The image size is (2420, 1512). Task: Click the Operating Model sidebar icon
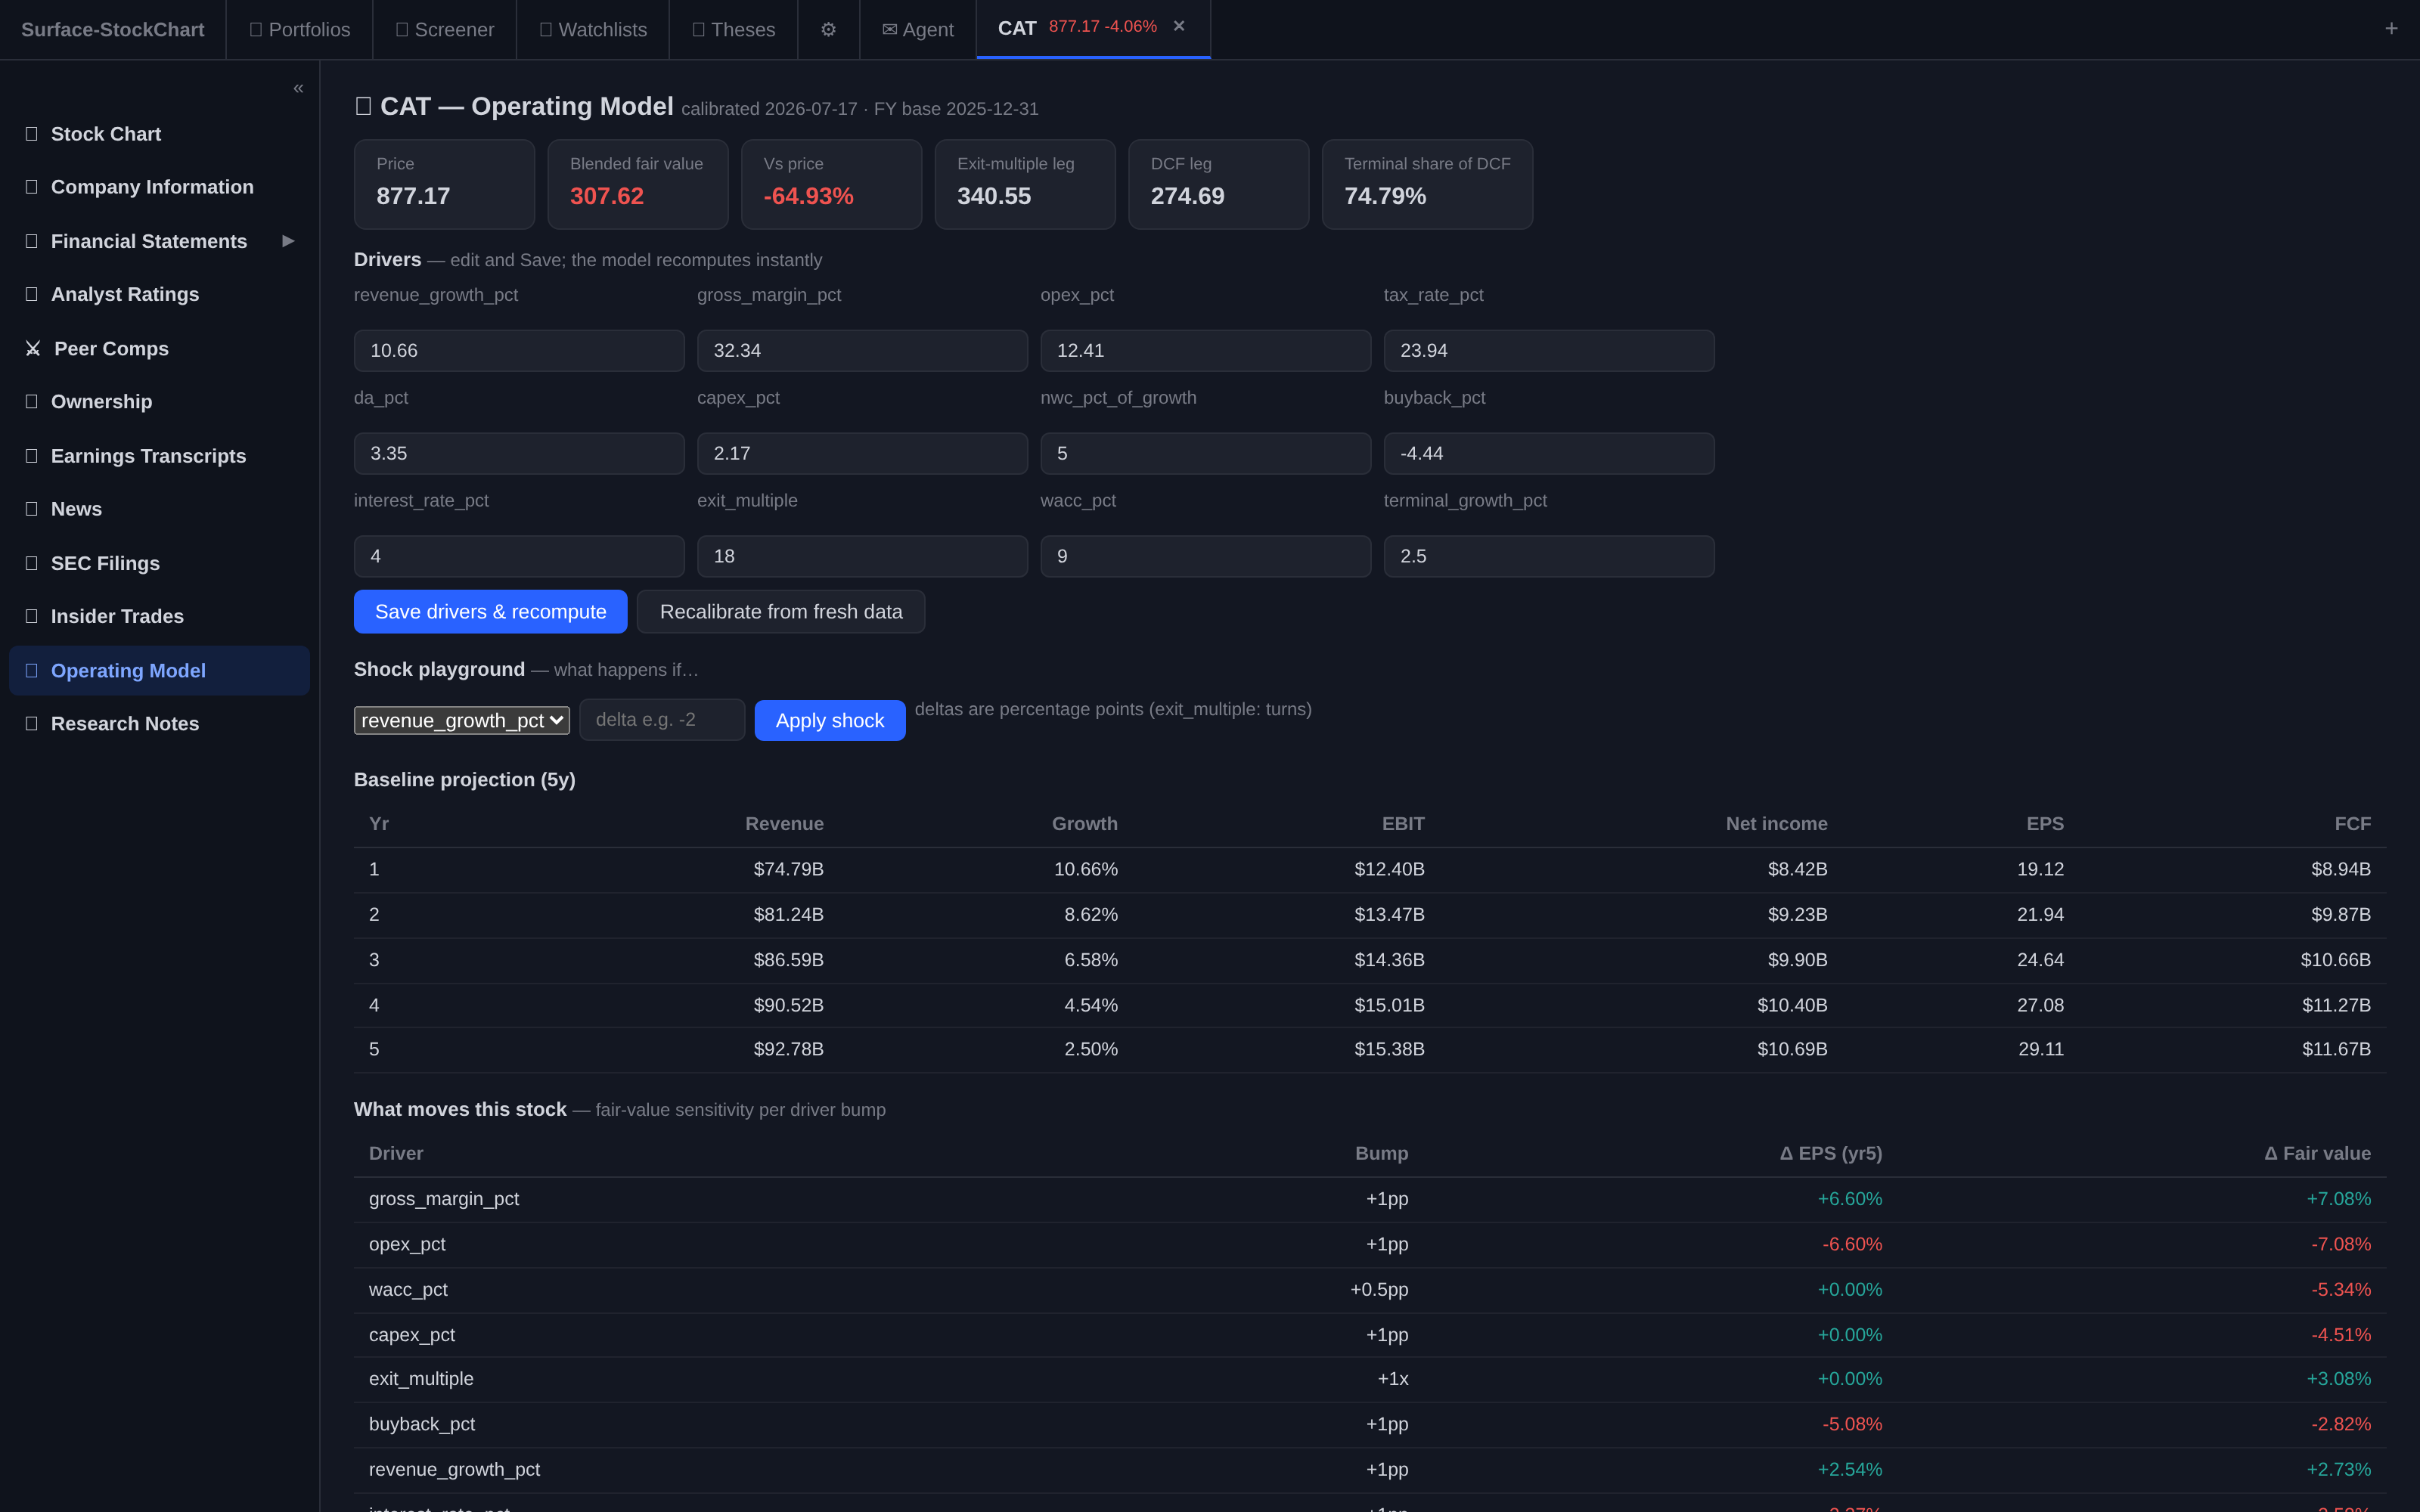[32, 670]
